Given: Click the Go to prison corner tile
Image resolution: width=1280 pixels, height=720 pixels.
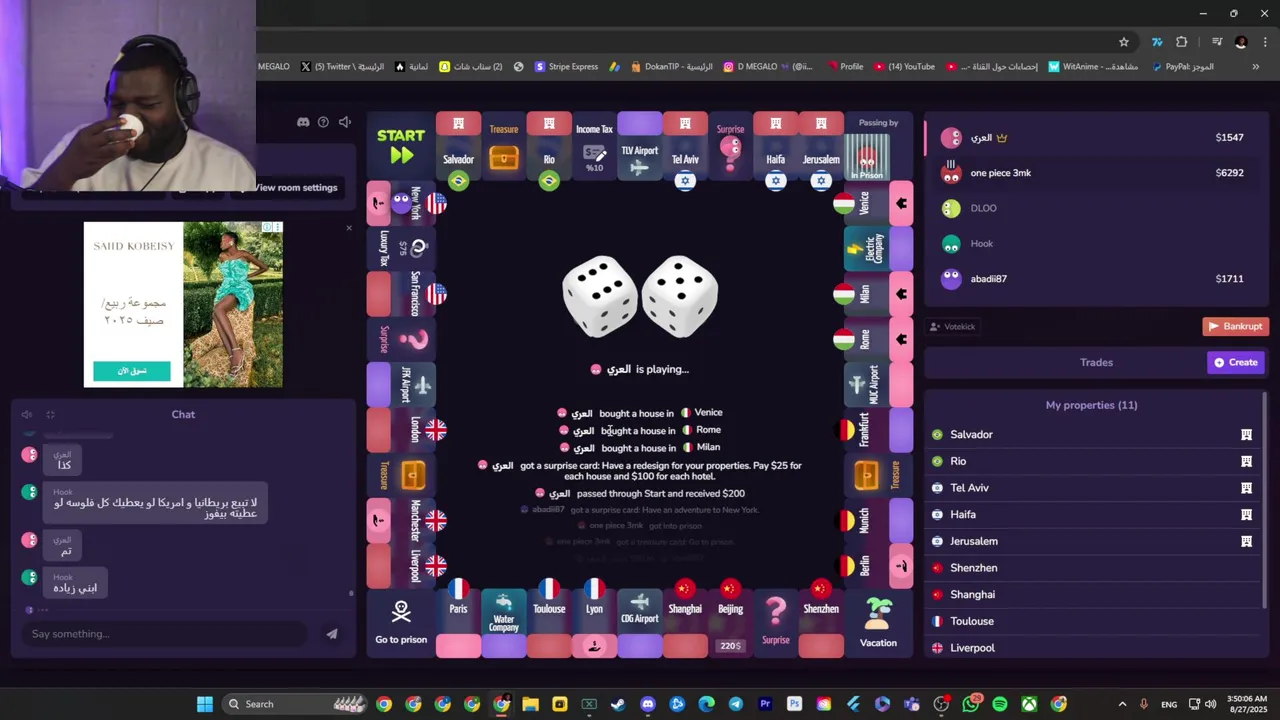Looking at the screenshot, I should click(x=401, y=623).
